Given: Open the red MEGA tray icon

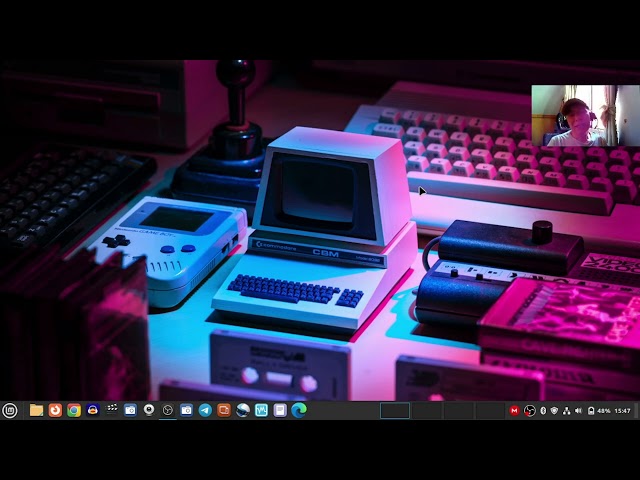Looking at the screenshot, I should tap(514, 411).
